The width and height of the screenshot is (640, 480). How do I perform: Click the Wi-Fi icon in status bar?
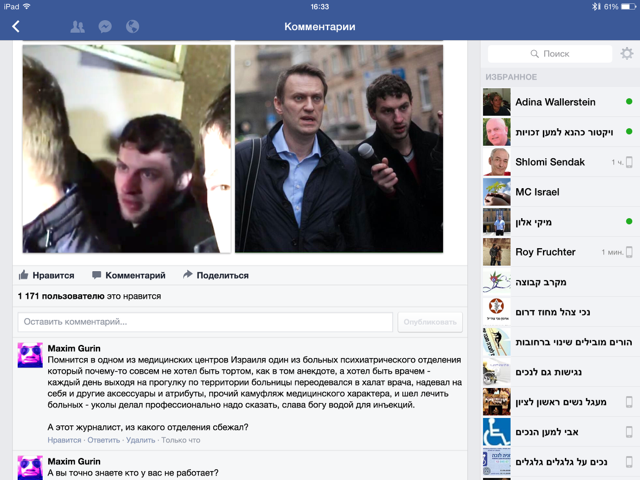pyautogui.click(x=27, y=6)
